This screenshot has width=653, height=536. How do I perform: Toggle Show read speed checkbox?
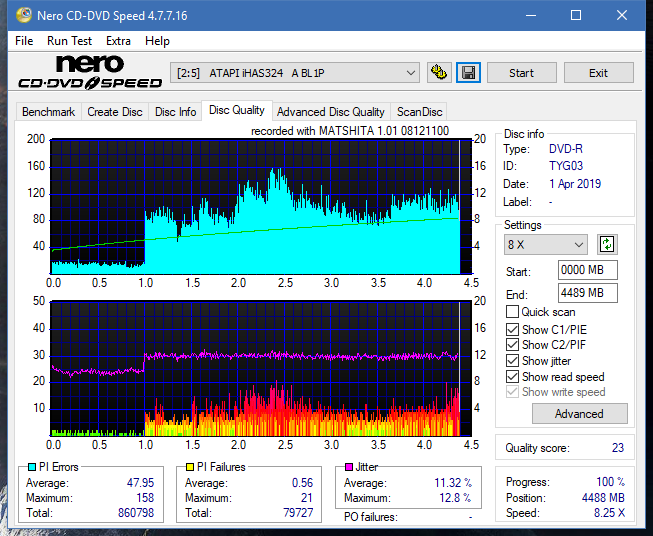click(512, 376)
